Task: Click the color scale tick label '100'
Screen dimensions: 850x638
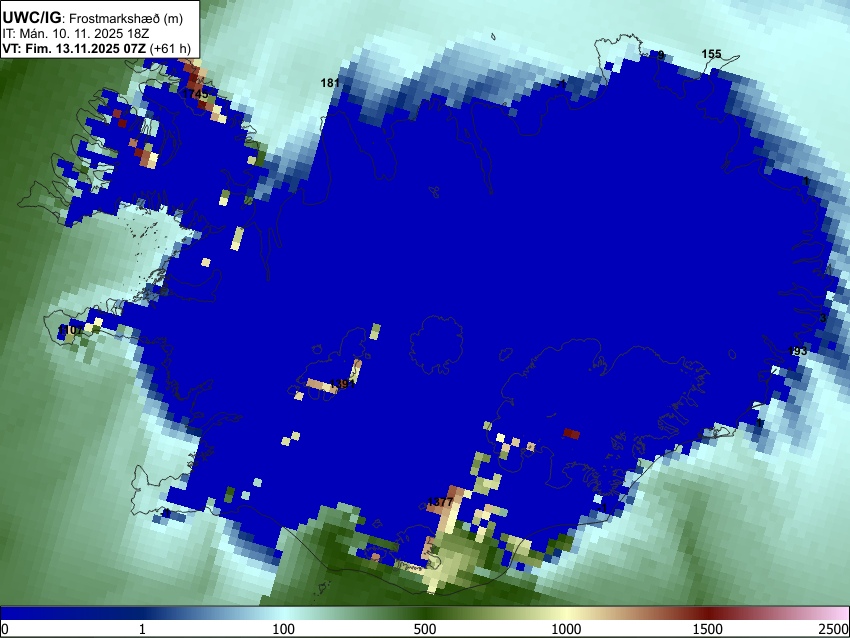Action: [x=284, y=629]
